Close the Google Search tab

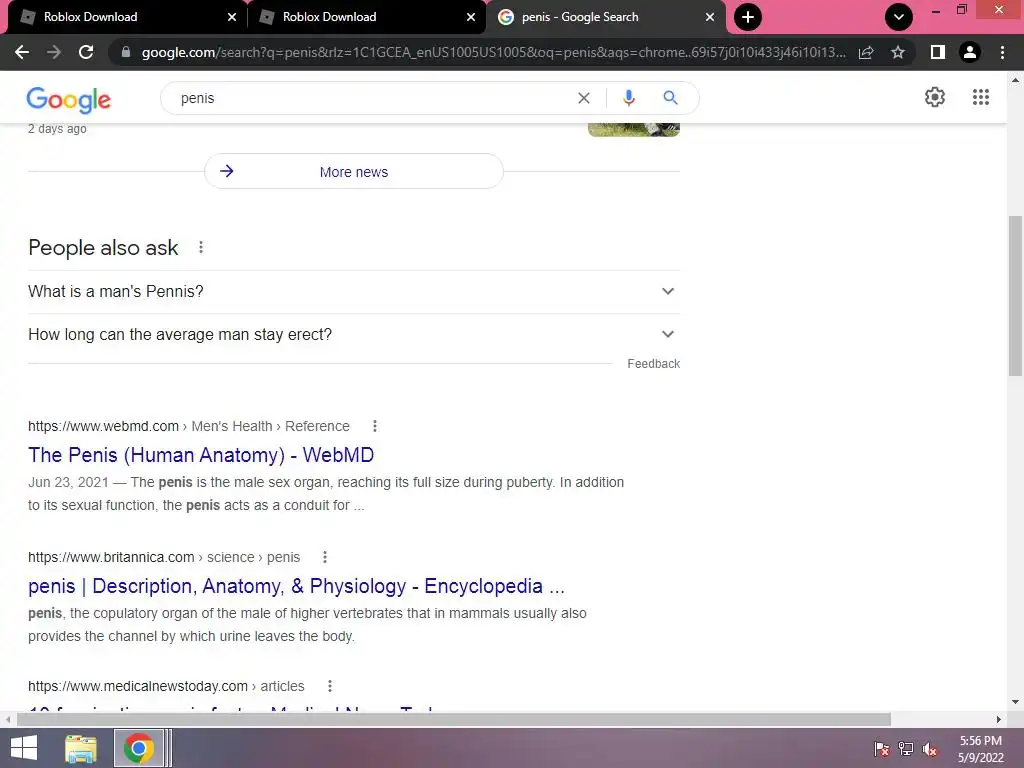tap(710, 17)
